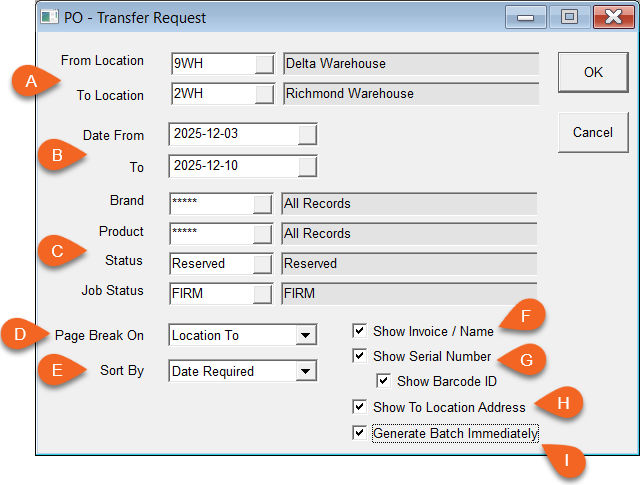Click the Cancel button
The width and height of the screenshot is (640, 485).
pyautogui.click(x=592, y=132)
